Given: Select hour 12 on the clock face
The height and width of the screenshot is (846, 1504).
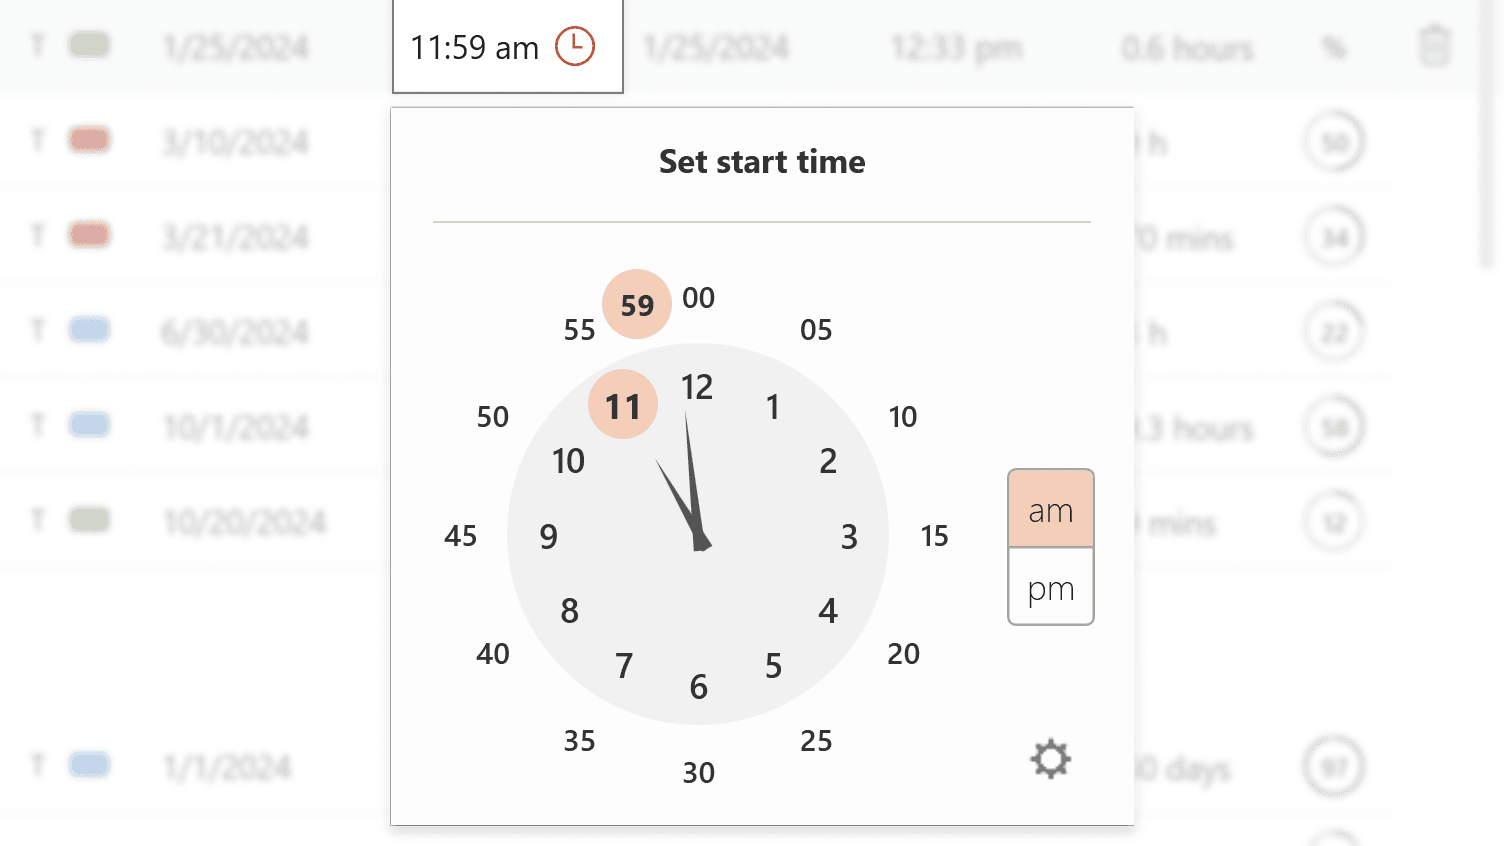Looking at the screenshot, I should pyautogui.click(x=698, y=387).
